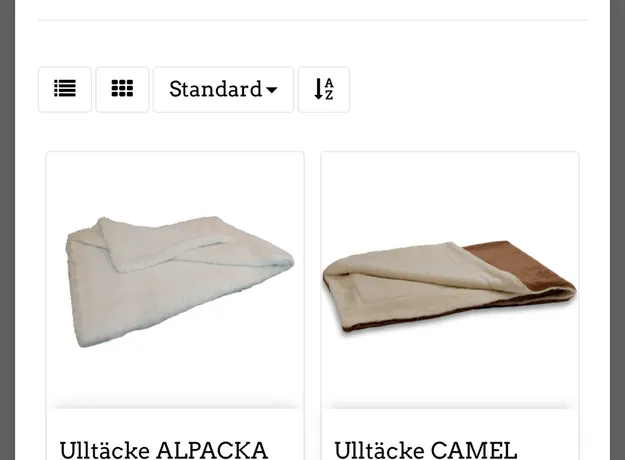Select the ALPACKA wool blanket card
The height and width of the screenshot is (460, 625).
coord(175,306)
